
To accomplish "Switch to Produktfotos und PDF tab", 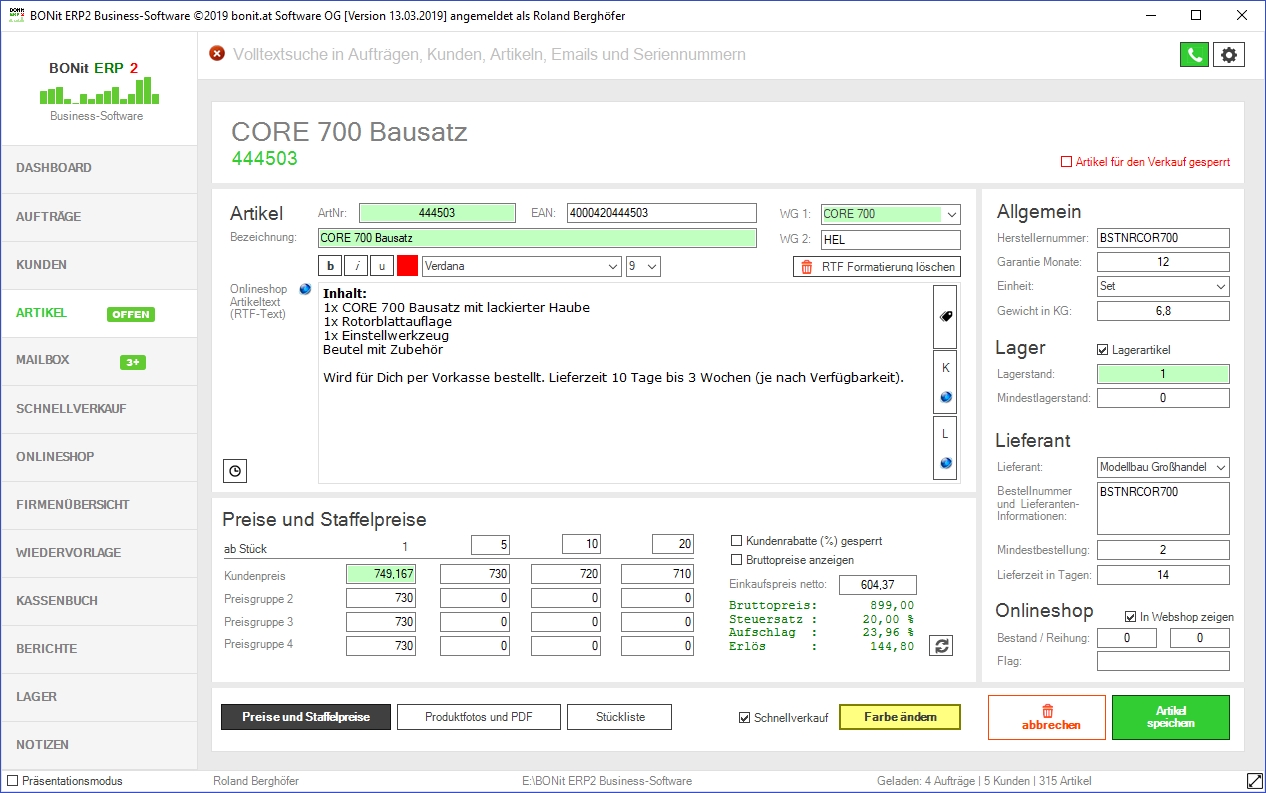I will tap(478, 717).
